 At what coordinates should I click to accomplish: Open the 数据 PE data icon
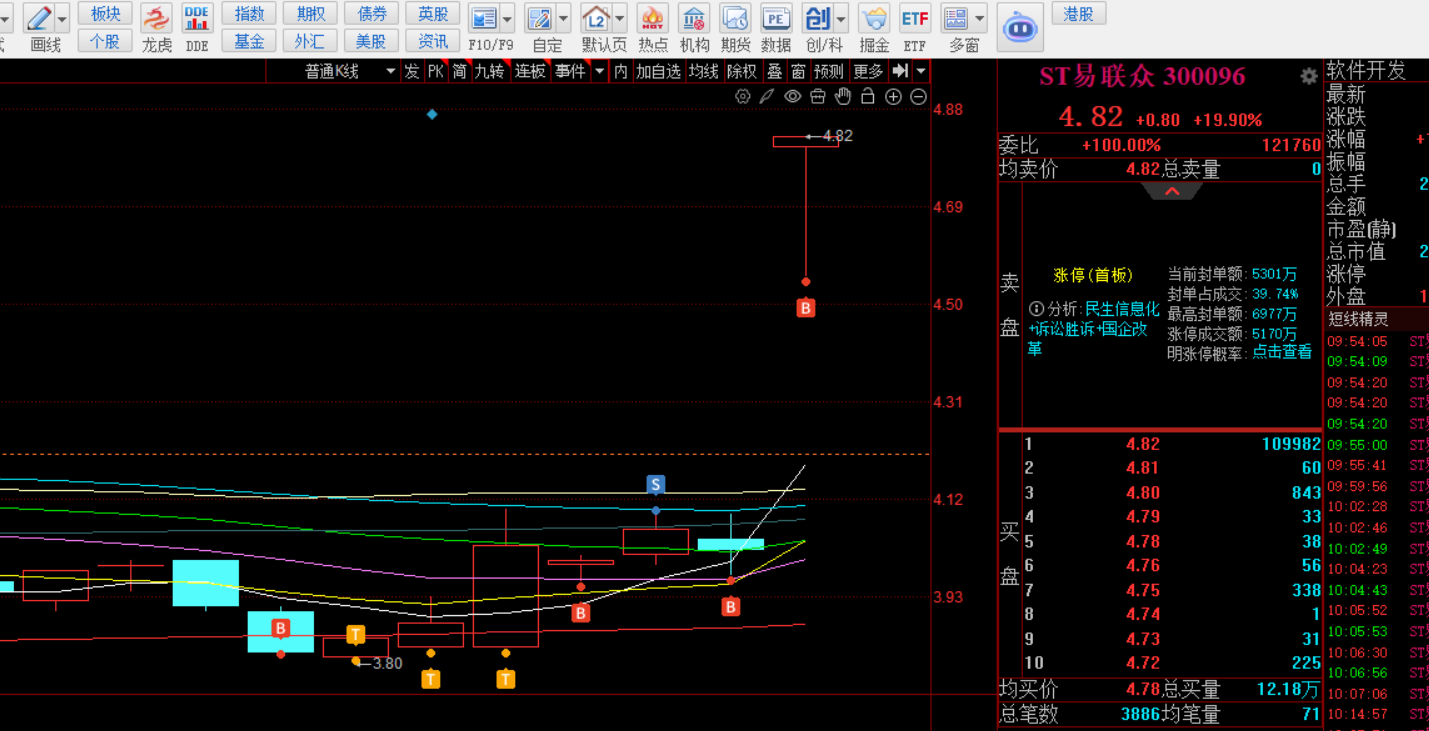point(776,18)
